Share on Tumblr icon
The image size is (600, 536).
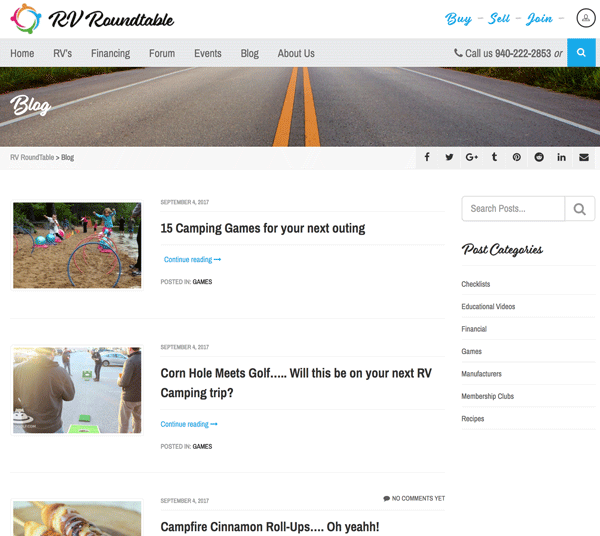coord(494,157)
